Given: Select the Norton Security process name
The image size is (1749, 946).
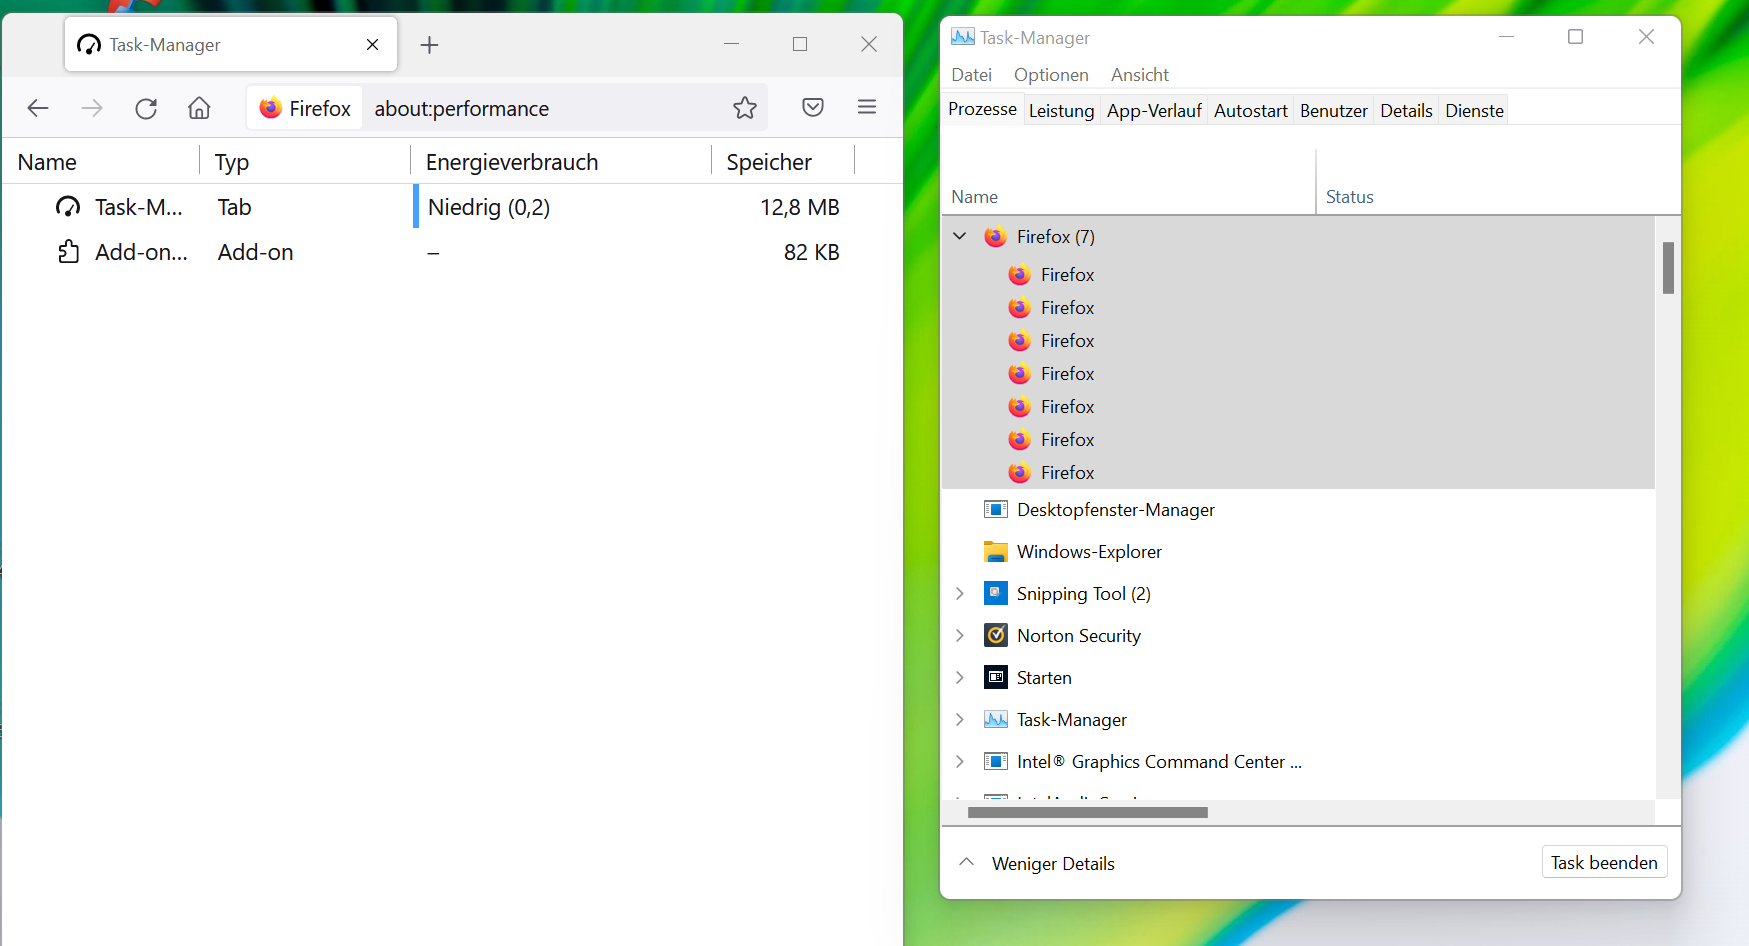Looking at the screenshot, I should pos(1078,636).
